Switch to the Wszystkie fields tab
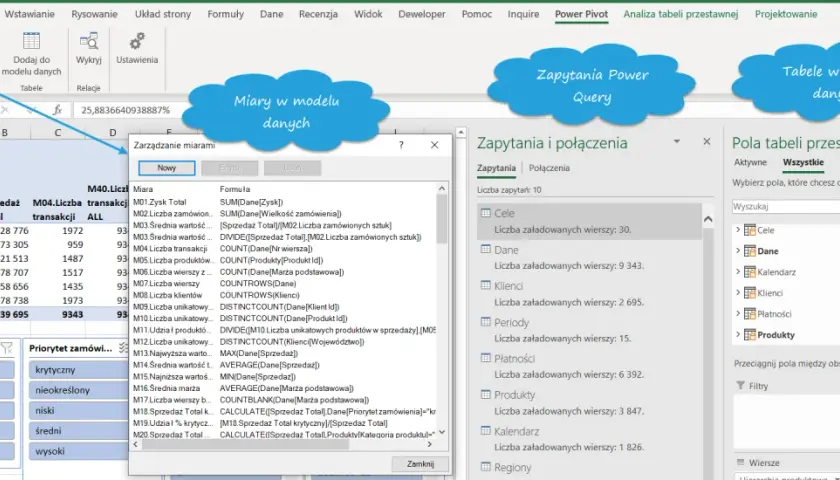This screenshot has height=480, width=840. coord(803,162)
